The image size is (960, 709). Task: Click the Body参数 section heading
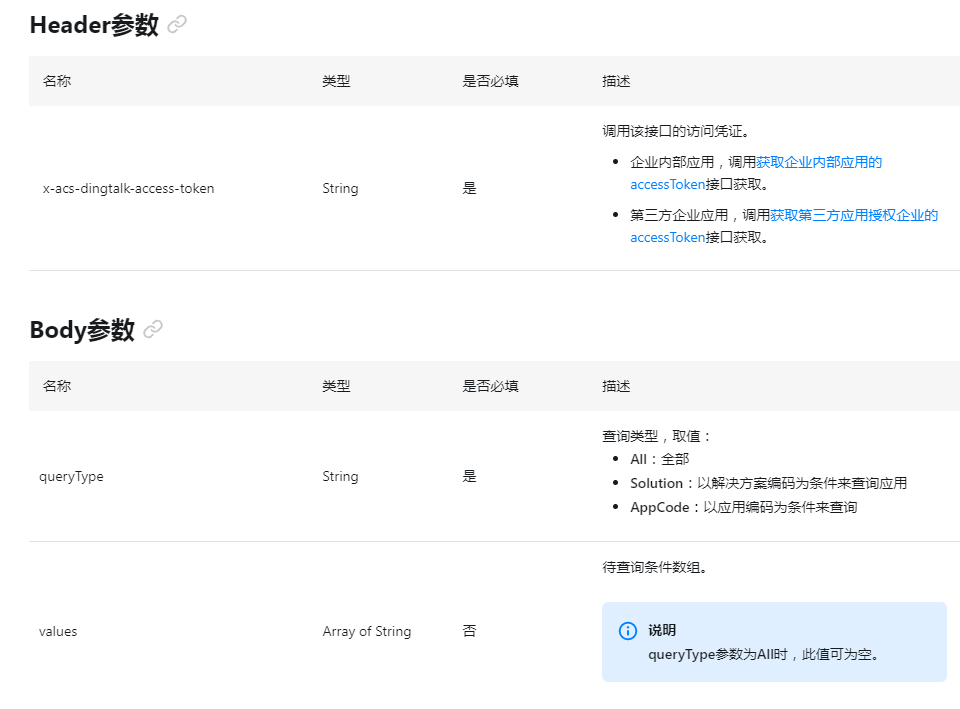(x=82, y=330)
